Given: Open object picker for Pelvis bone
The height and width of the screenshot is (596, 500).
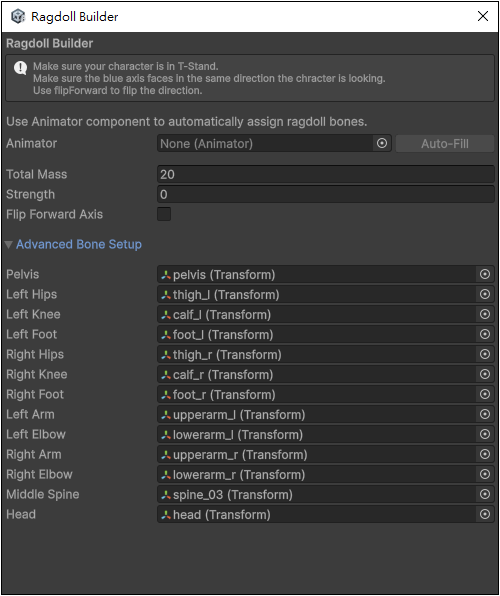Looking at the screenshot, I should 485,274.
